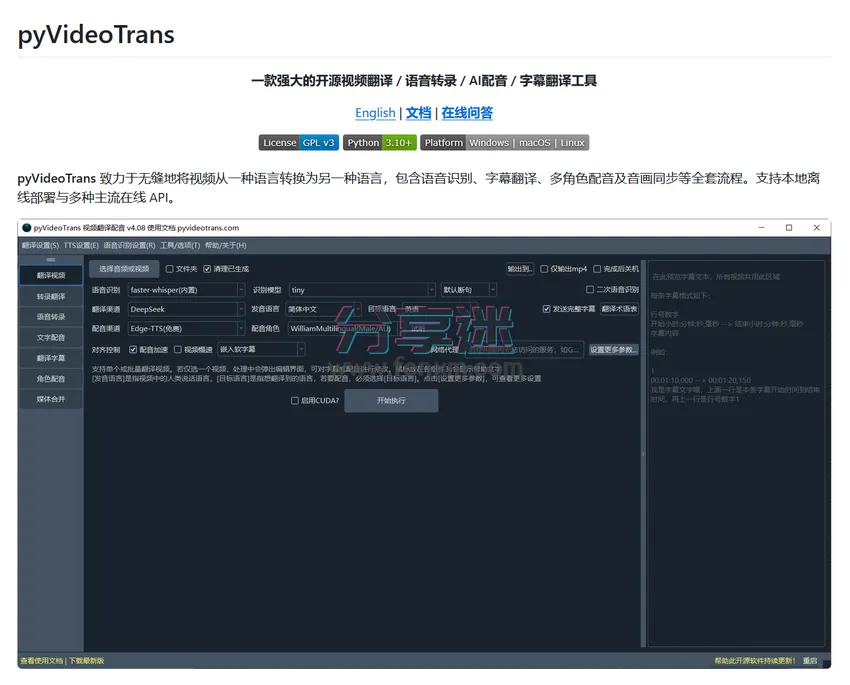Viewport: 850px width, 685px height.
Task: Click the 网络代理 input field
Action: tap(525, 350)
